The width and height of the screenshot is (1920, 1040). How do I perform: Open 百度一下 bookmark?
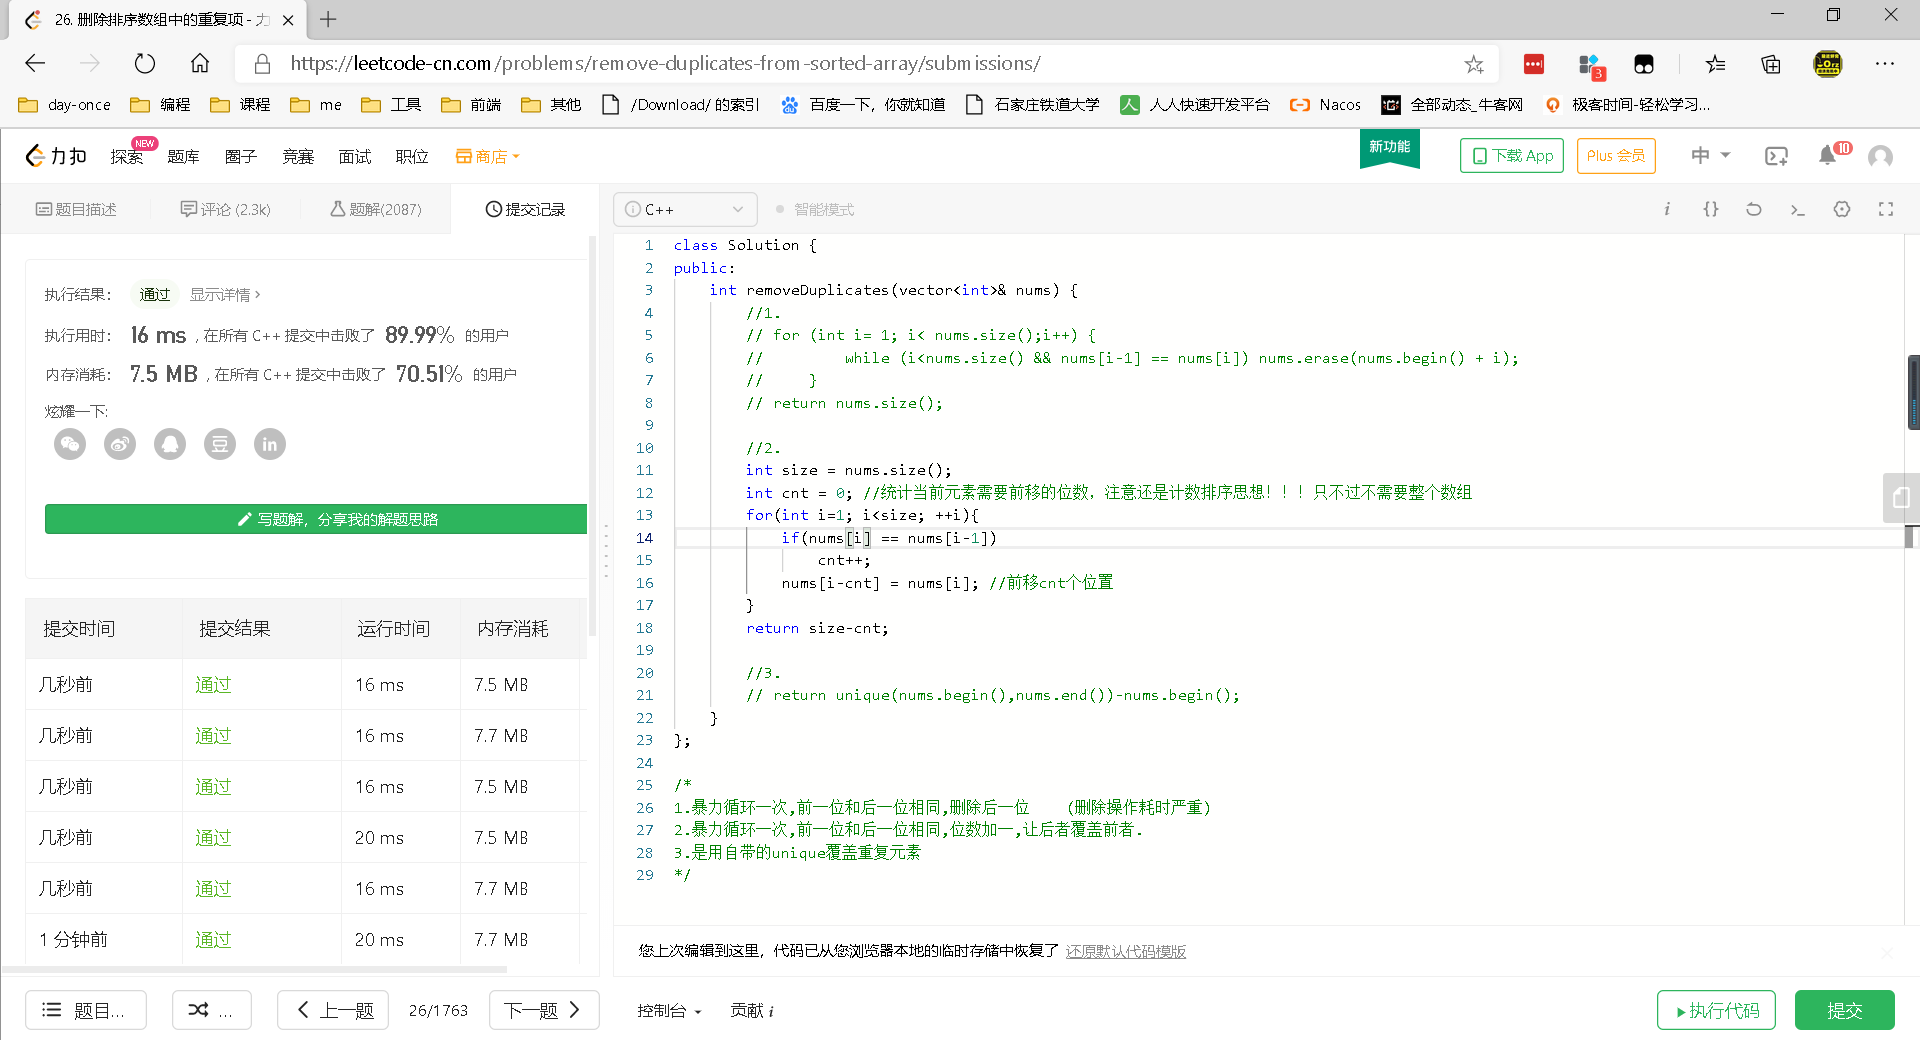pyautogui.click(x=863, y=105)
